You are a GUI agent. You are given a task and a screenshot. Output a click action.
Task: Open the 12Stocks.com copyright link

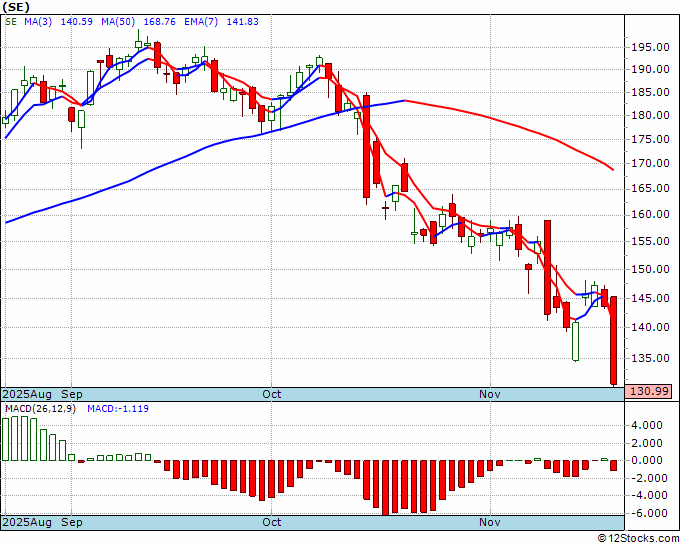[x=638, y=539]
